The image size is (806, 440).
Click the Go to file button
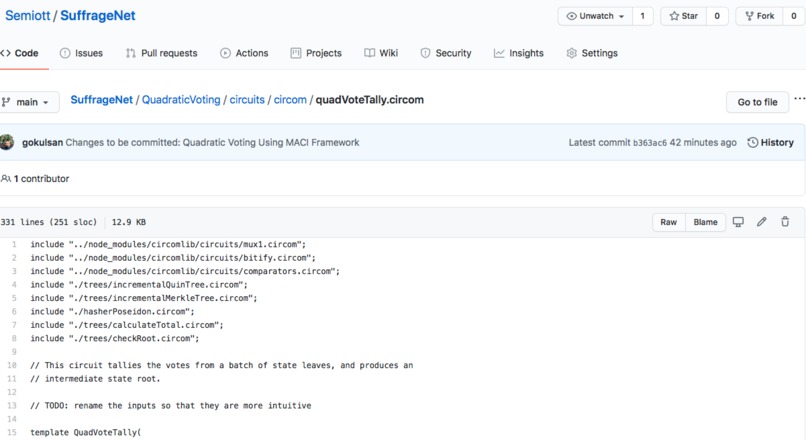point(757,102)
